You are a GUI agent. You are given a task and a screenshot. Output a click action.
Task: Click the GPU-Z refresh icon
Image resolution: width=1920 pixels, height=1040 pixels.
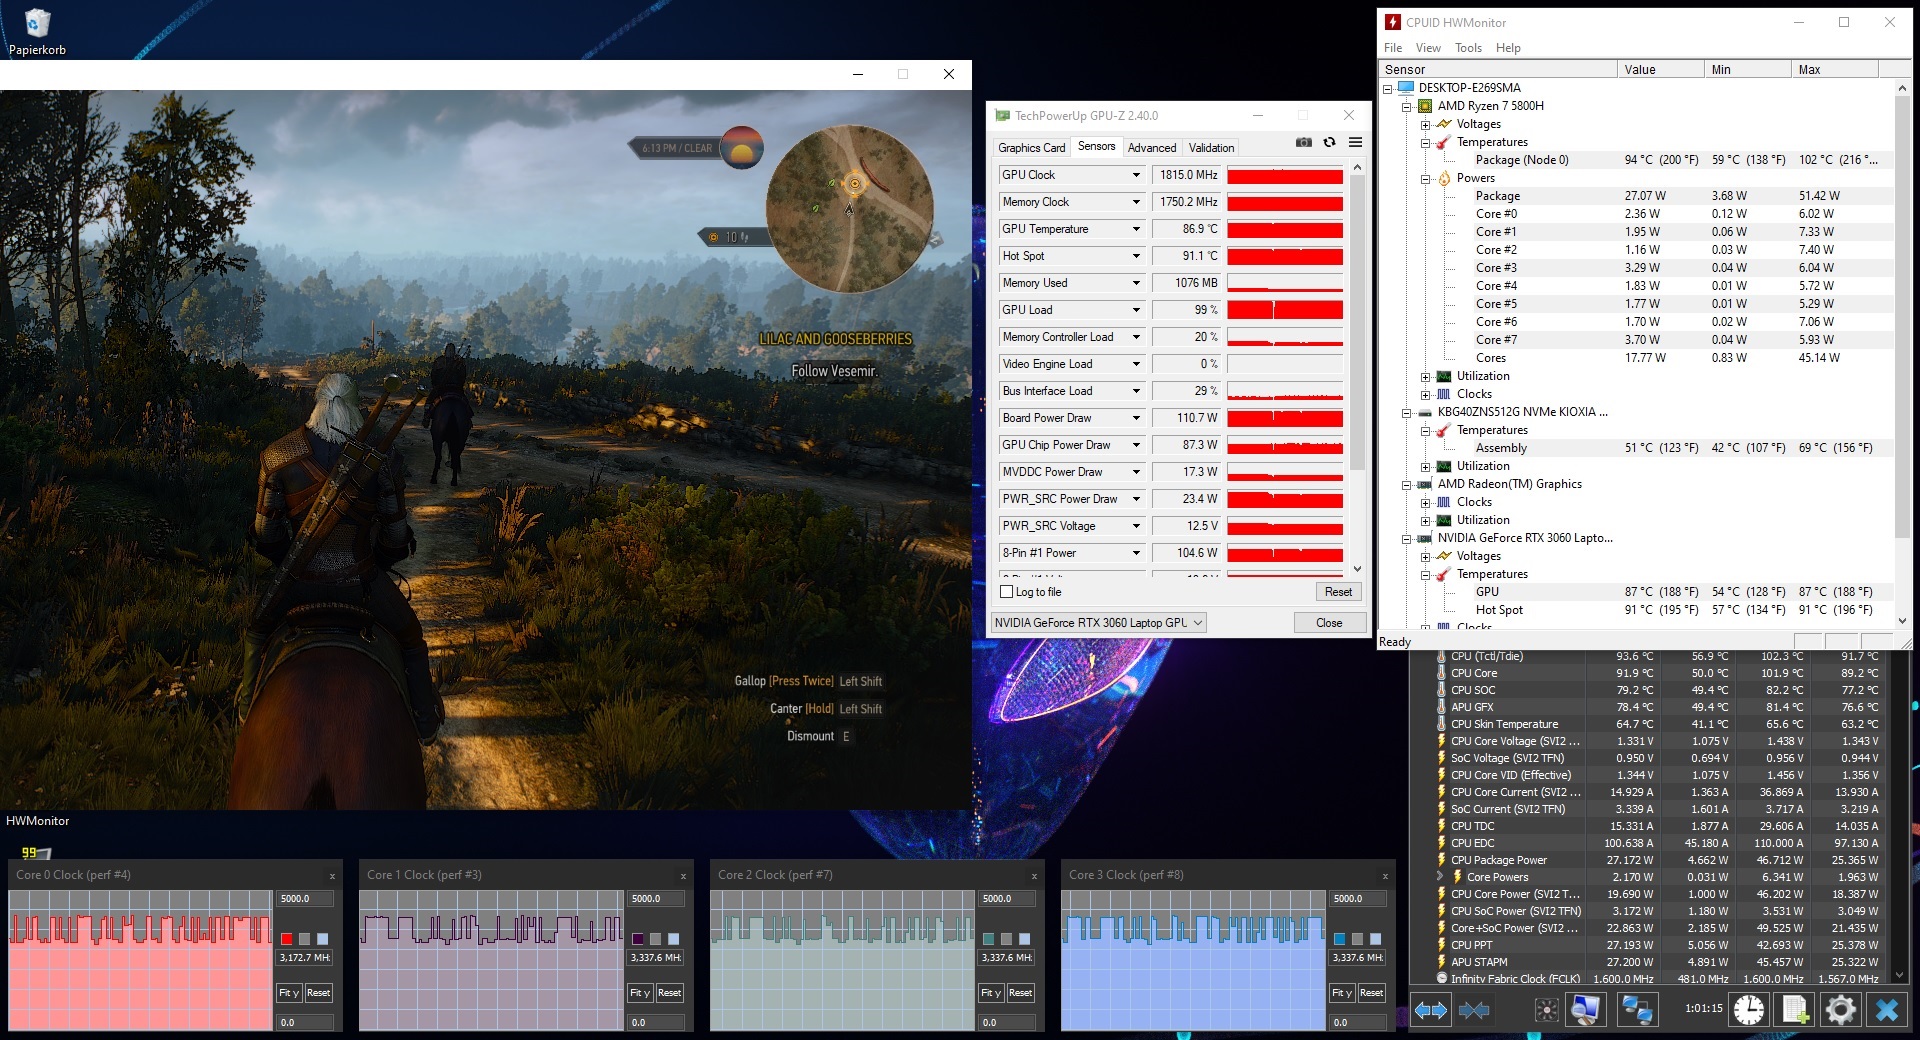(1329, 143)
